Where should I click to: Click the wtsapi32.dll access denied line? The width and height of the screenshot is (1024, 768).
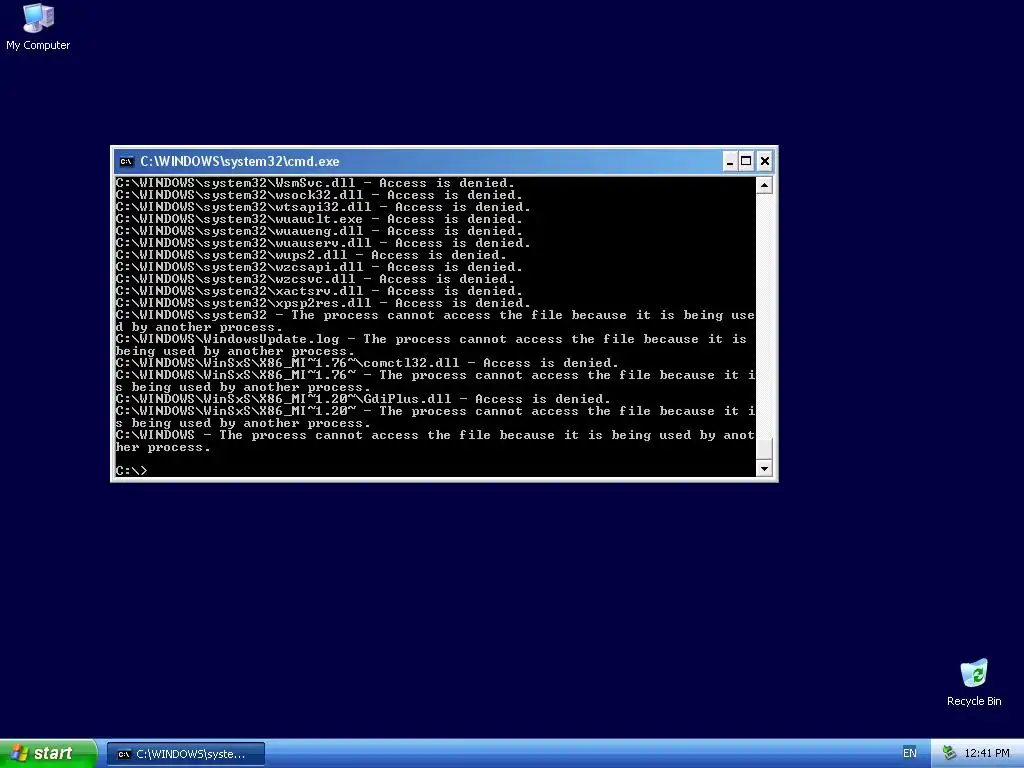323,208
